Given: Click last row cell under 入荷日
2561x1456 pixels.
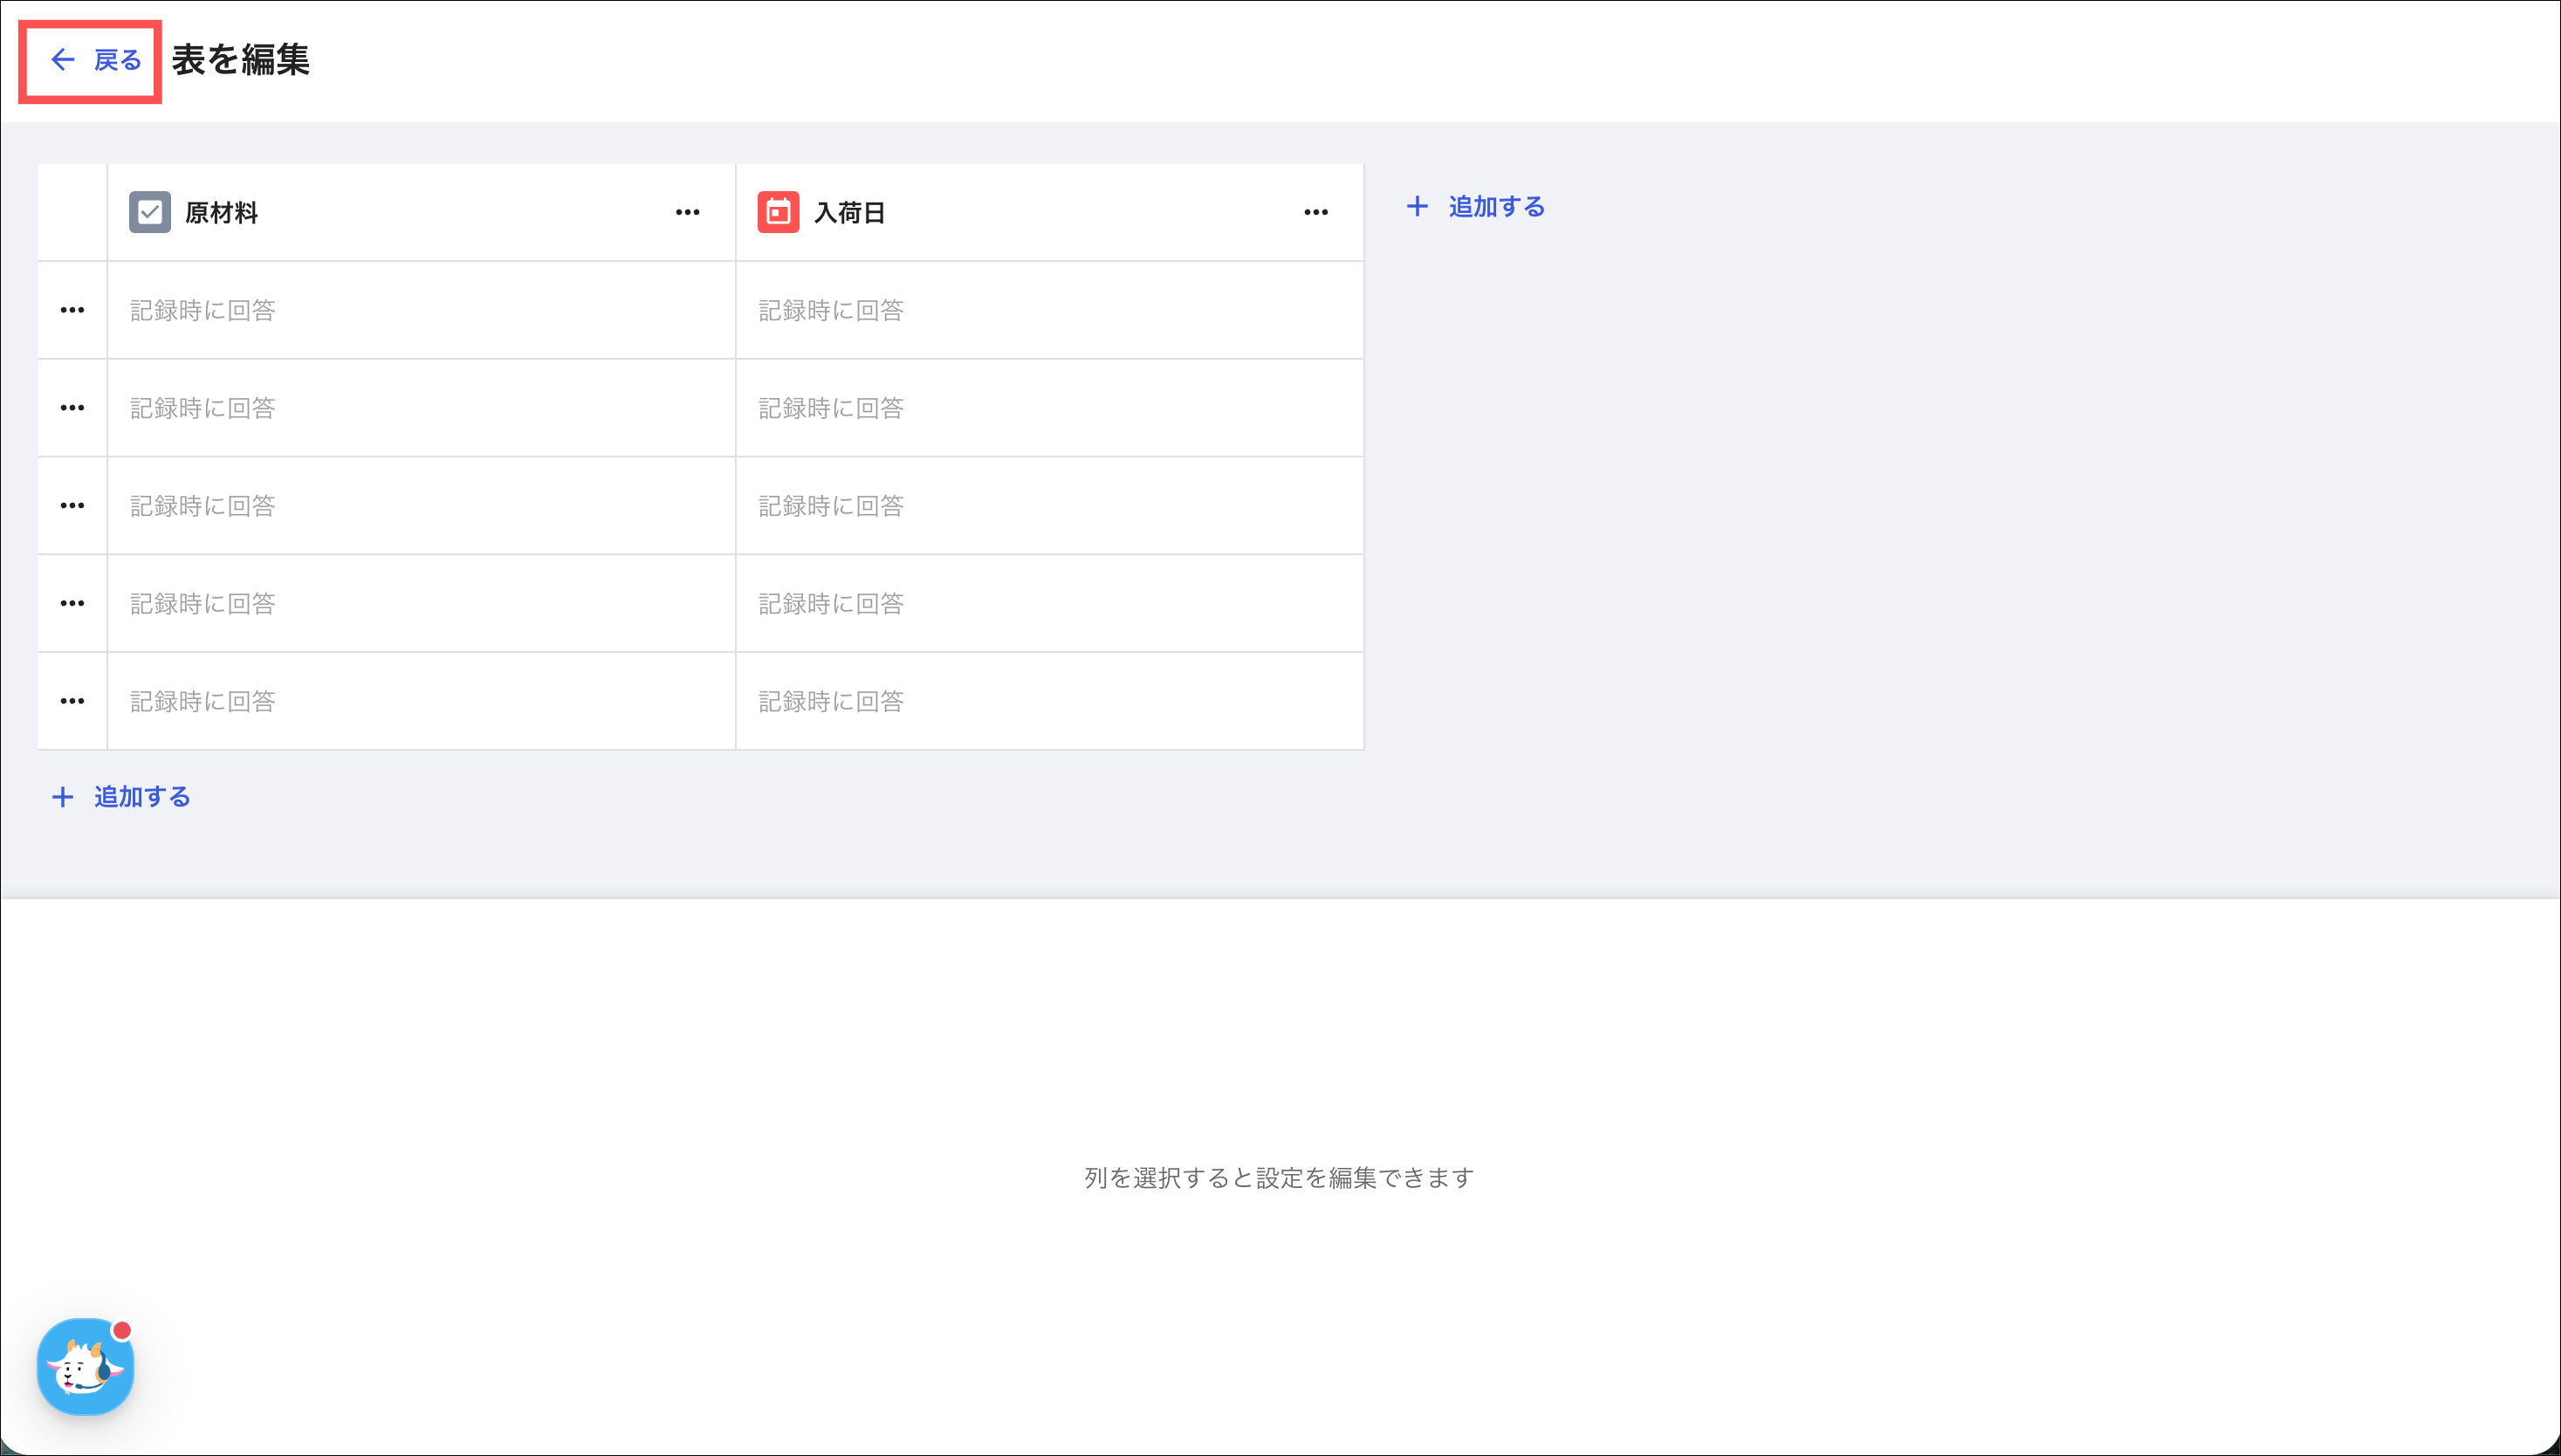Looking at the screenshot, I should pos(1050,701).
